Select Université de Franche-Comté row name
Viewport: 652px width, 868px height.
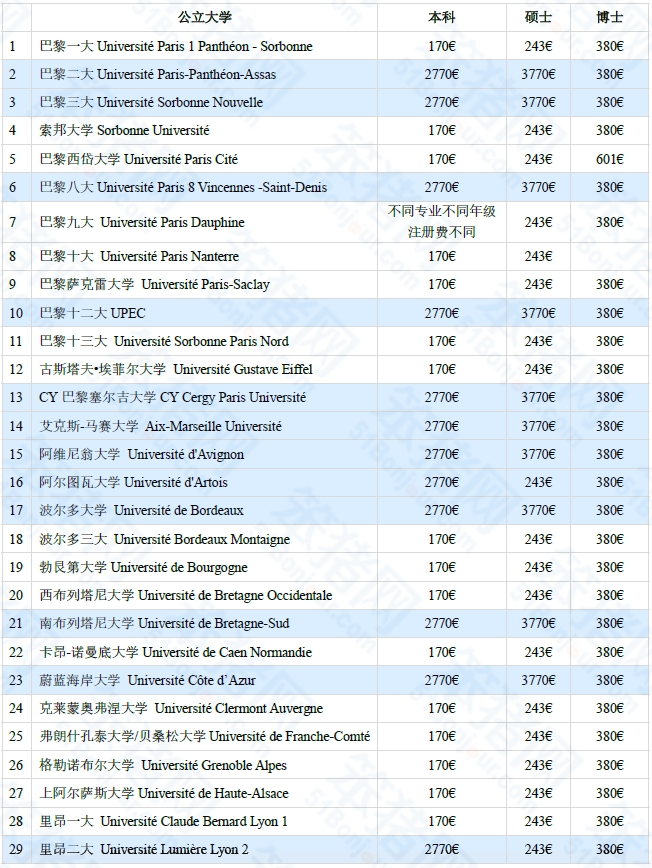click(x=205, y=736)
